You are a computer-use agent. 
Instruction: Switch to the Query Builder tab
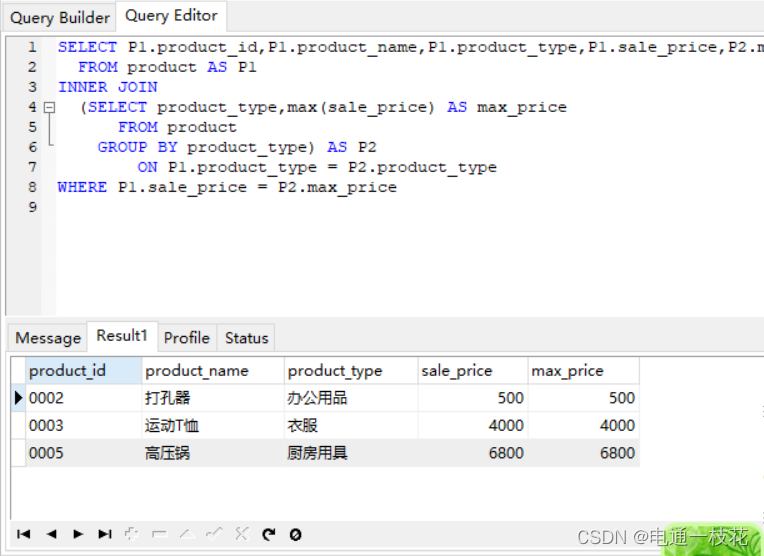59,18
